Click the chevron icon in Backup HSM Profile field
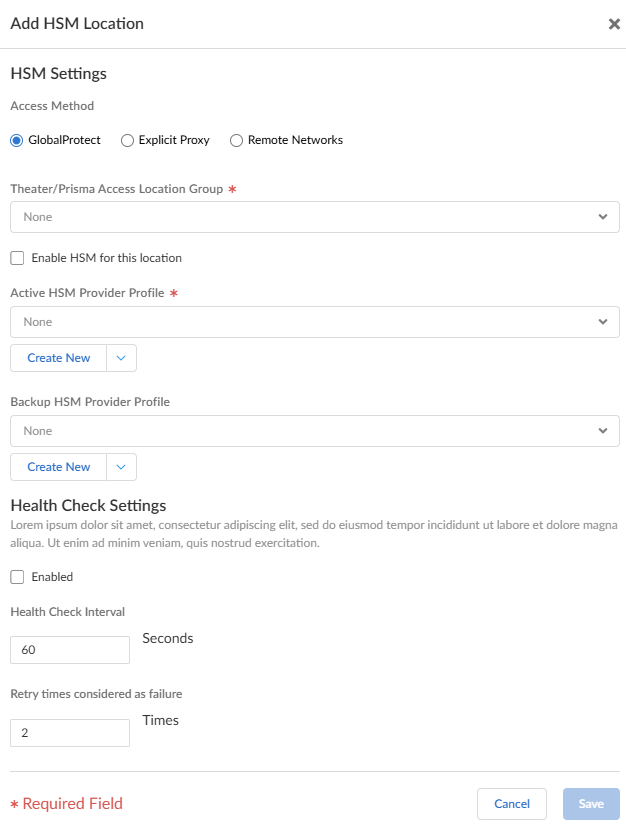Image resolution: width=626 pixels, height=832 pixels. (x=603, y=431)
